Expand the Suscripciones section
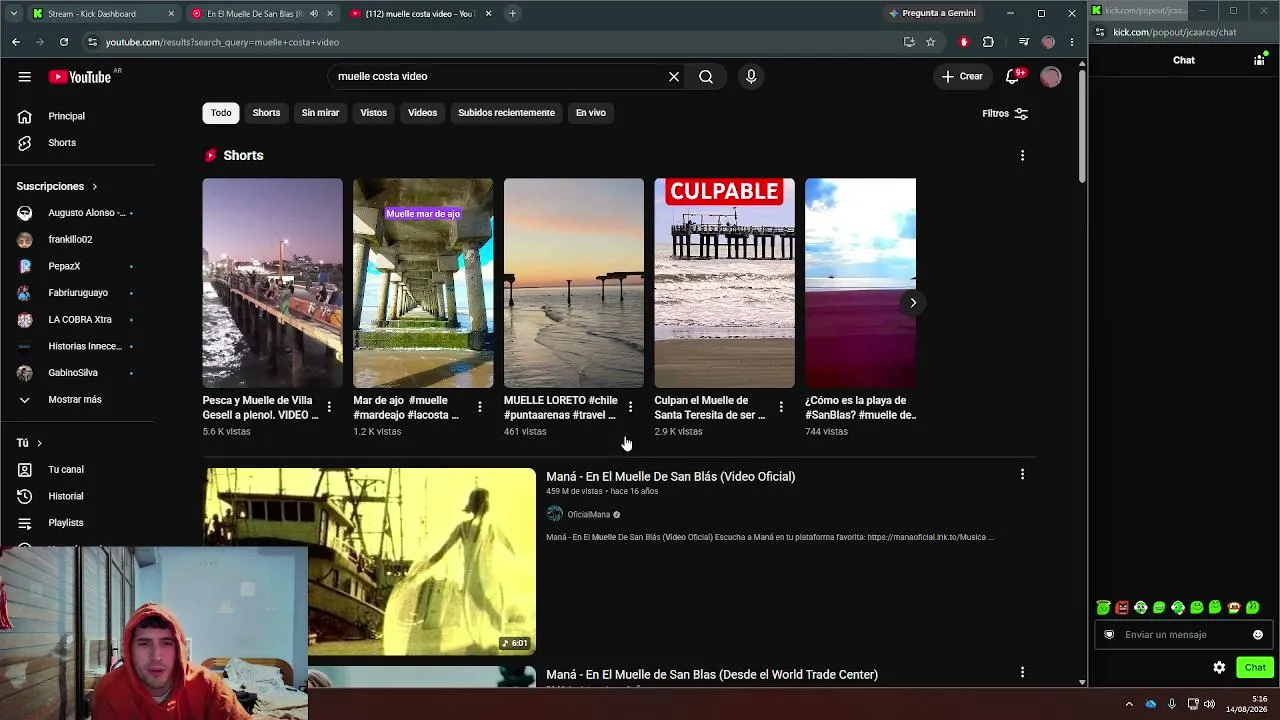 click(x=58, y=187)
